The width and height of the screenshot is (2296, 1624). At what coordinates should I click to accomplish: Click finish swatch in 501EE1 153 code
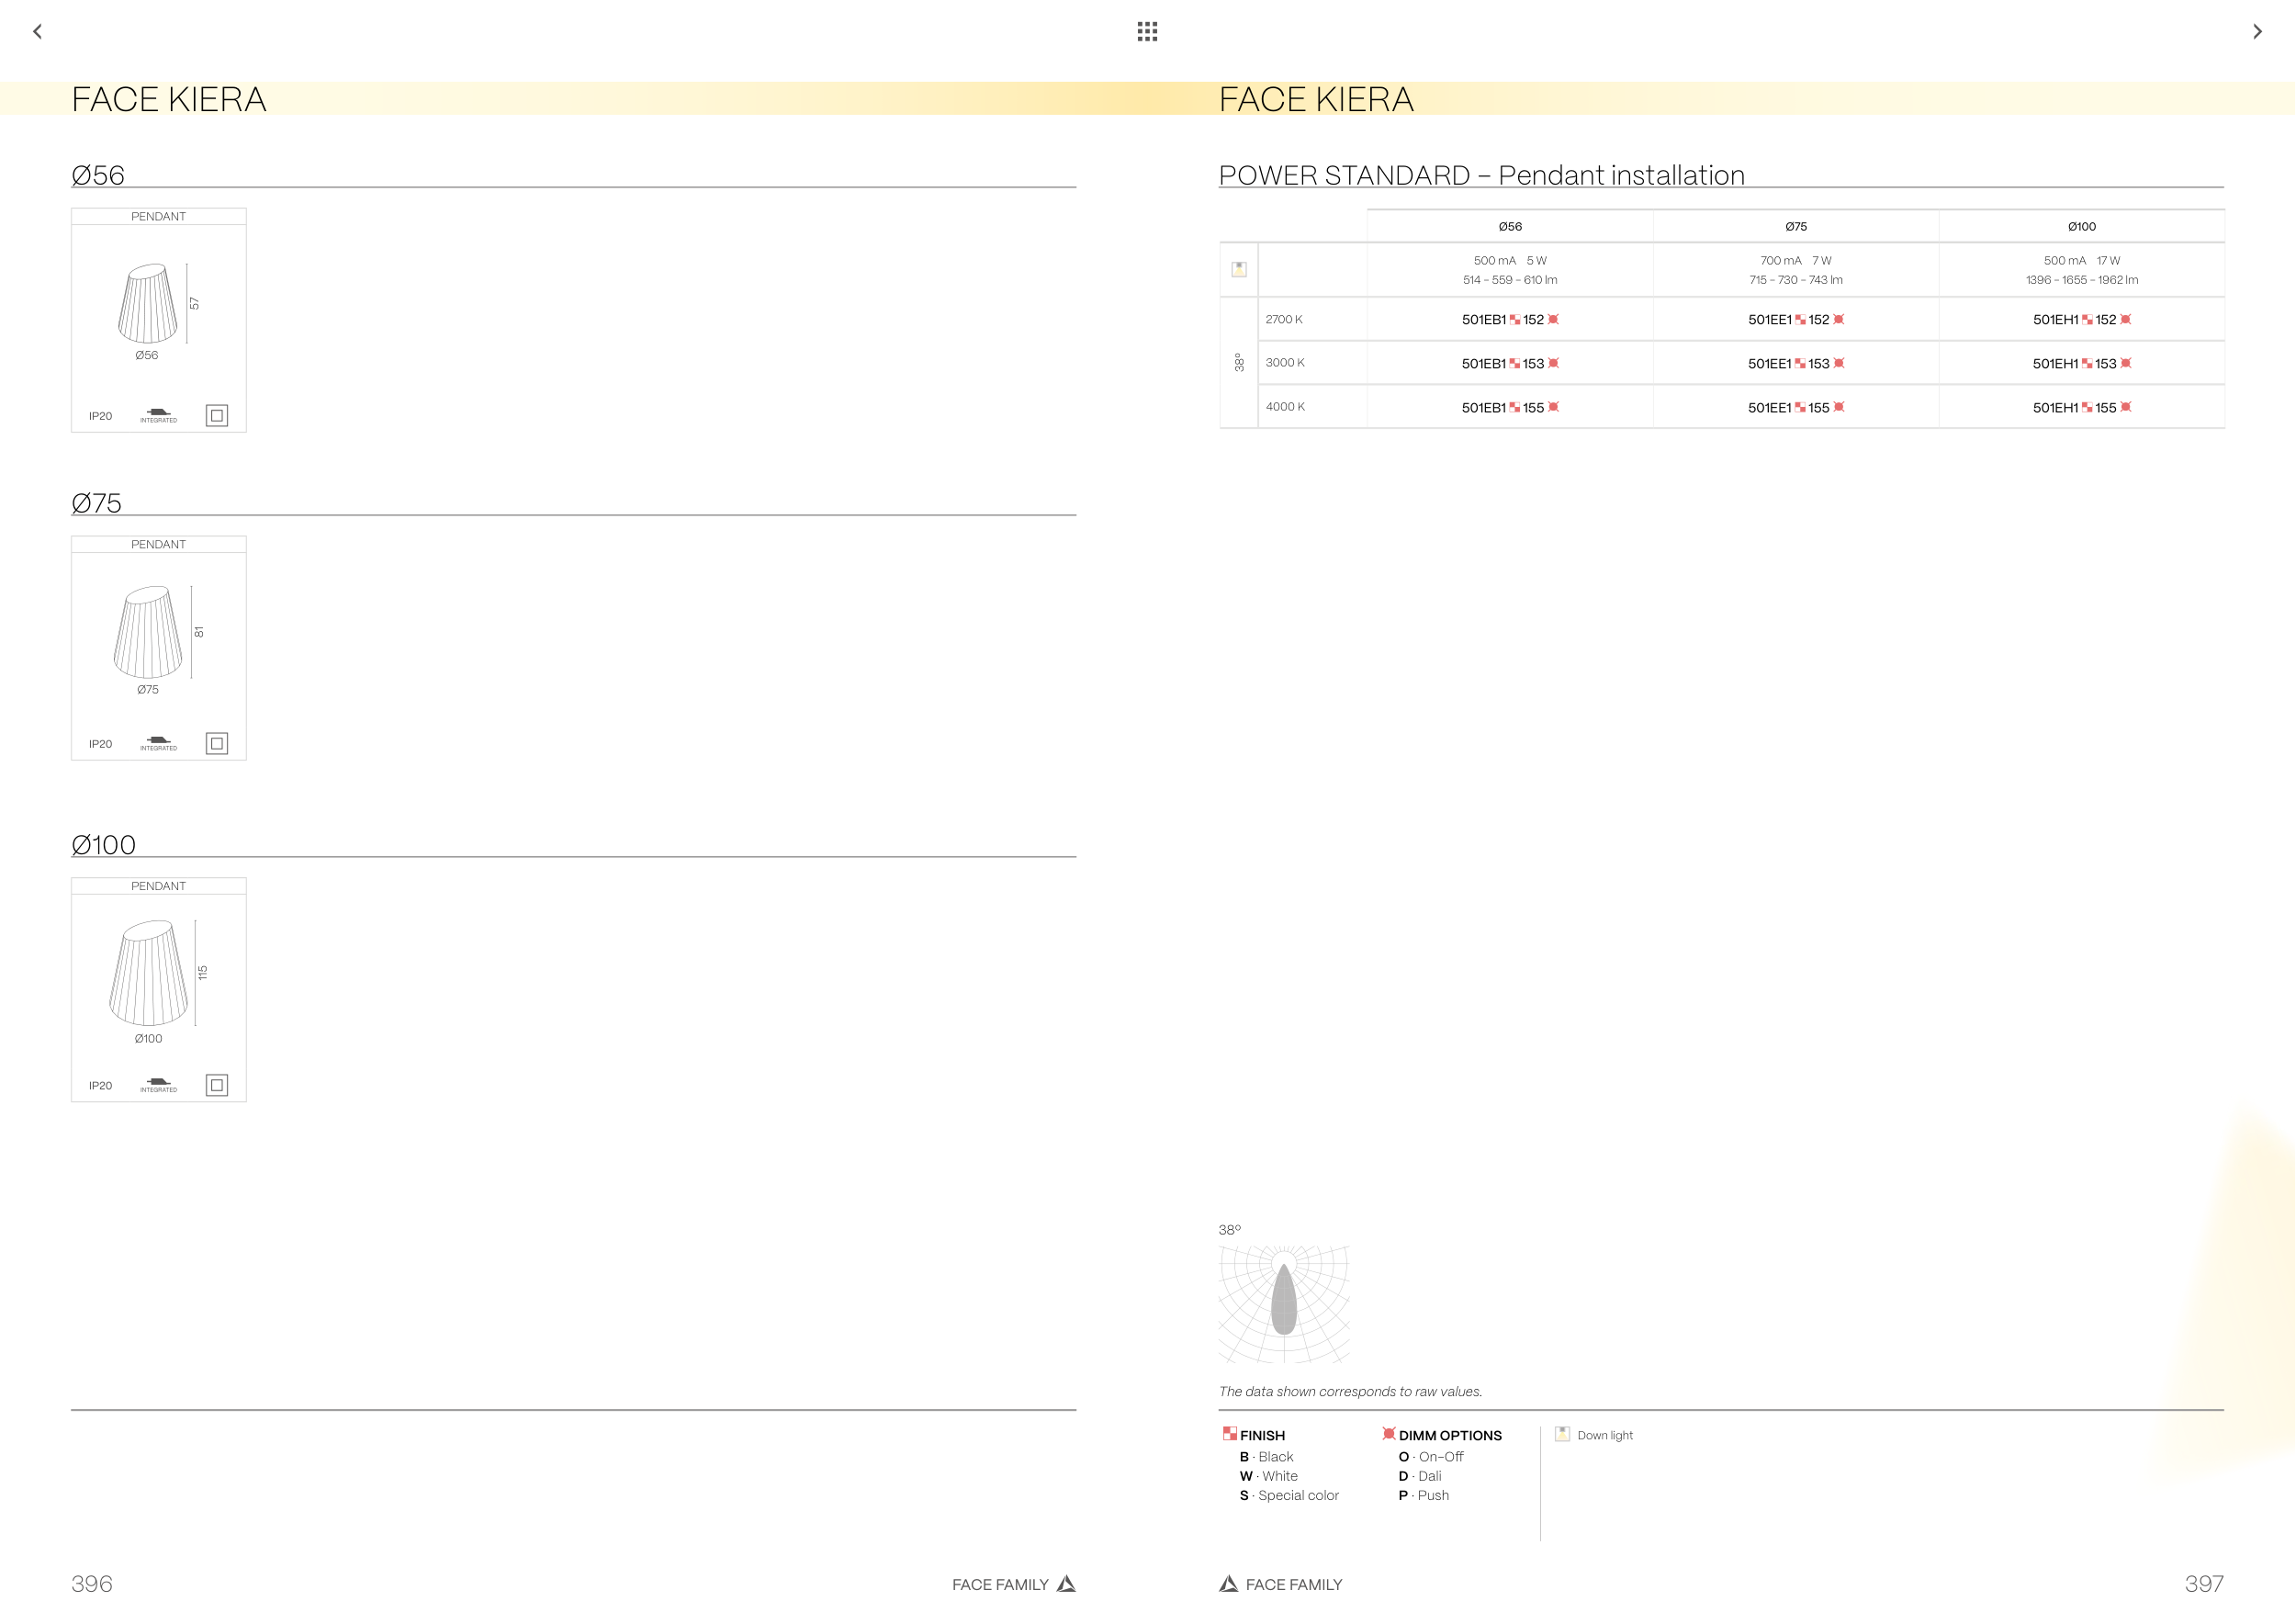pos(1800,364)
